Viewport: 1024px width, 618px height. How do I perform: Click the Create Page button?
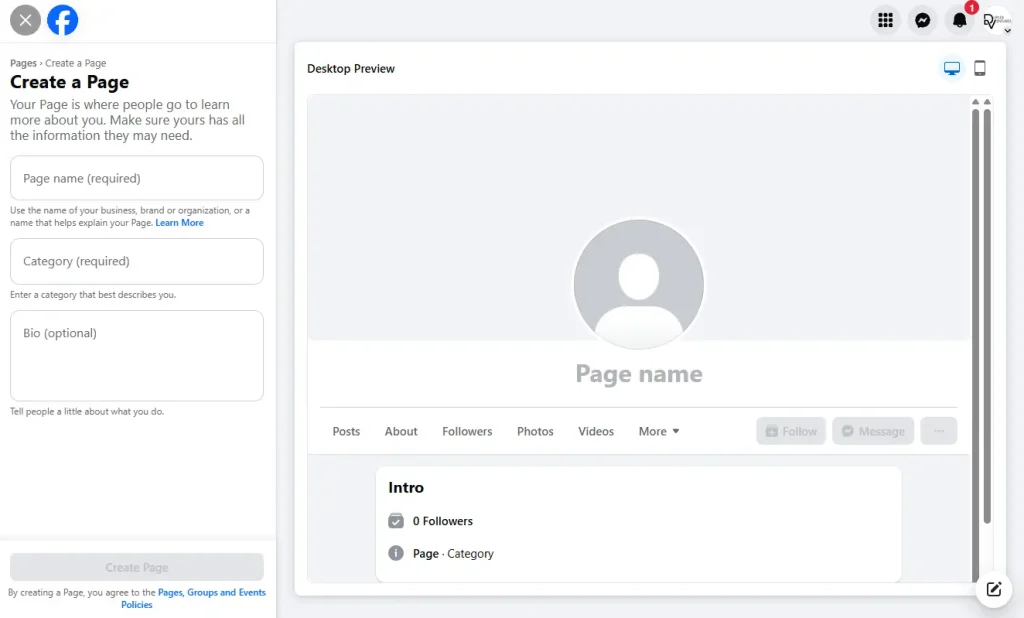tap(136, 567)
